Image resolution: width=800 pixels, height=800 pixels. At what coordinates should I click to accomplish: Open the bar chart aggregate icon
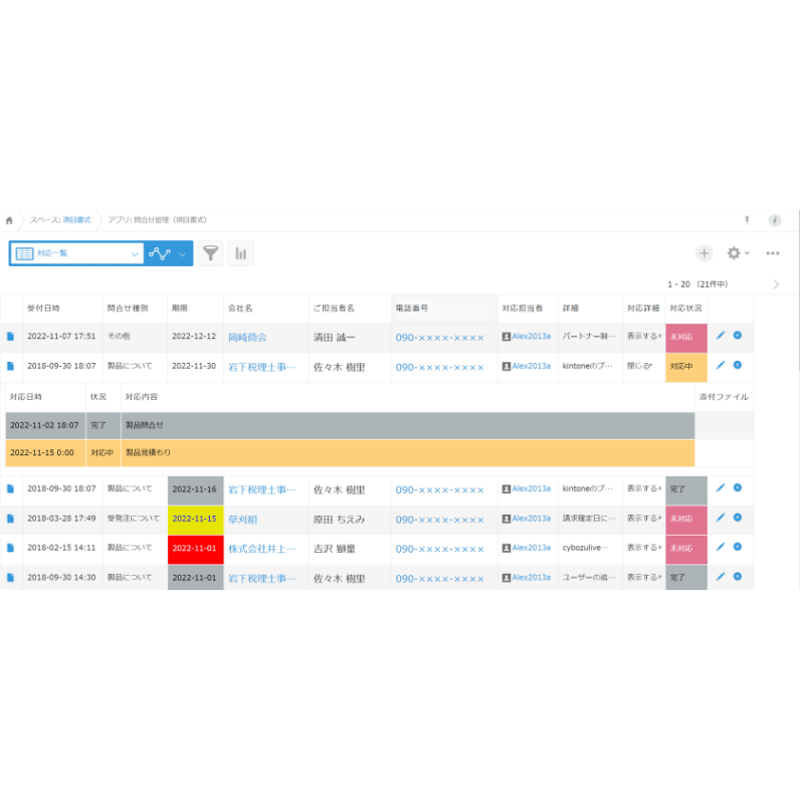pos(240,253)
